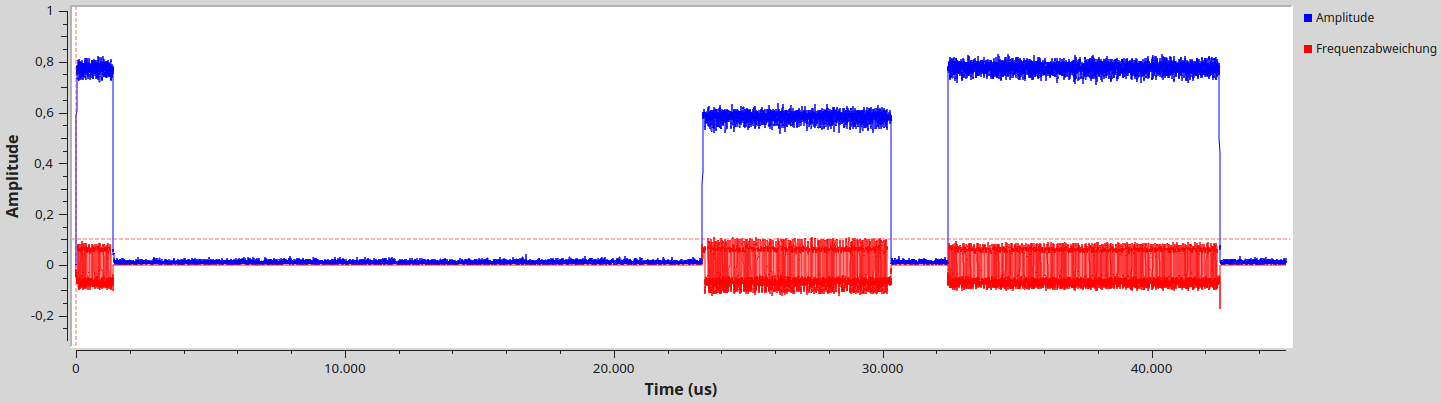1441x403 pixels.
Task: Select the 10.000 tick on the time axis
Action: click(344, 368)
